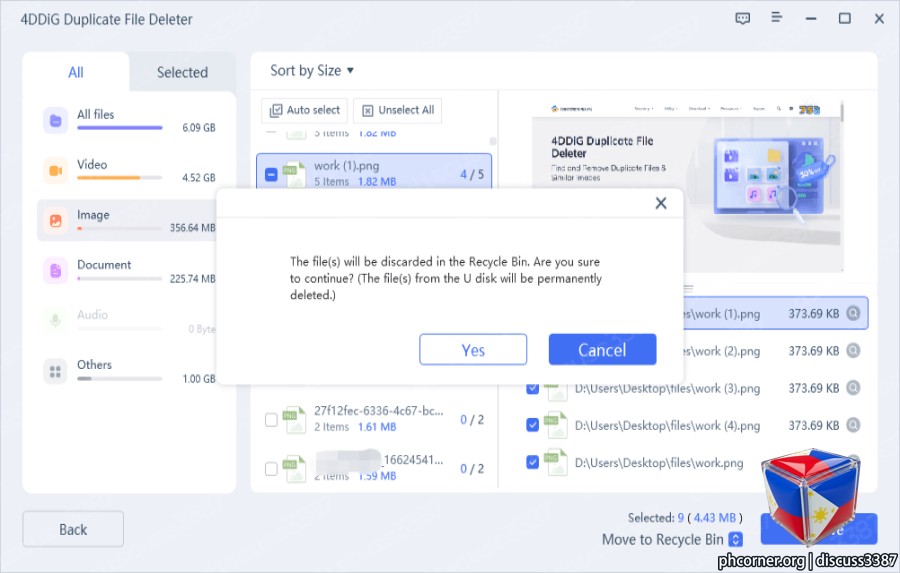Switch to the Selected tab
The height and width of the screenshot is (573, 900).
click(x=183, y=72)
